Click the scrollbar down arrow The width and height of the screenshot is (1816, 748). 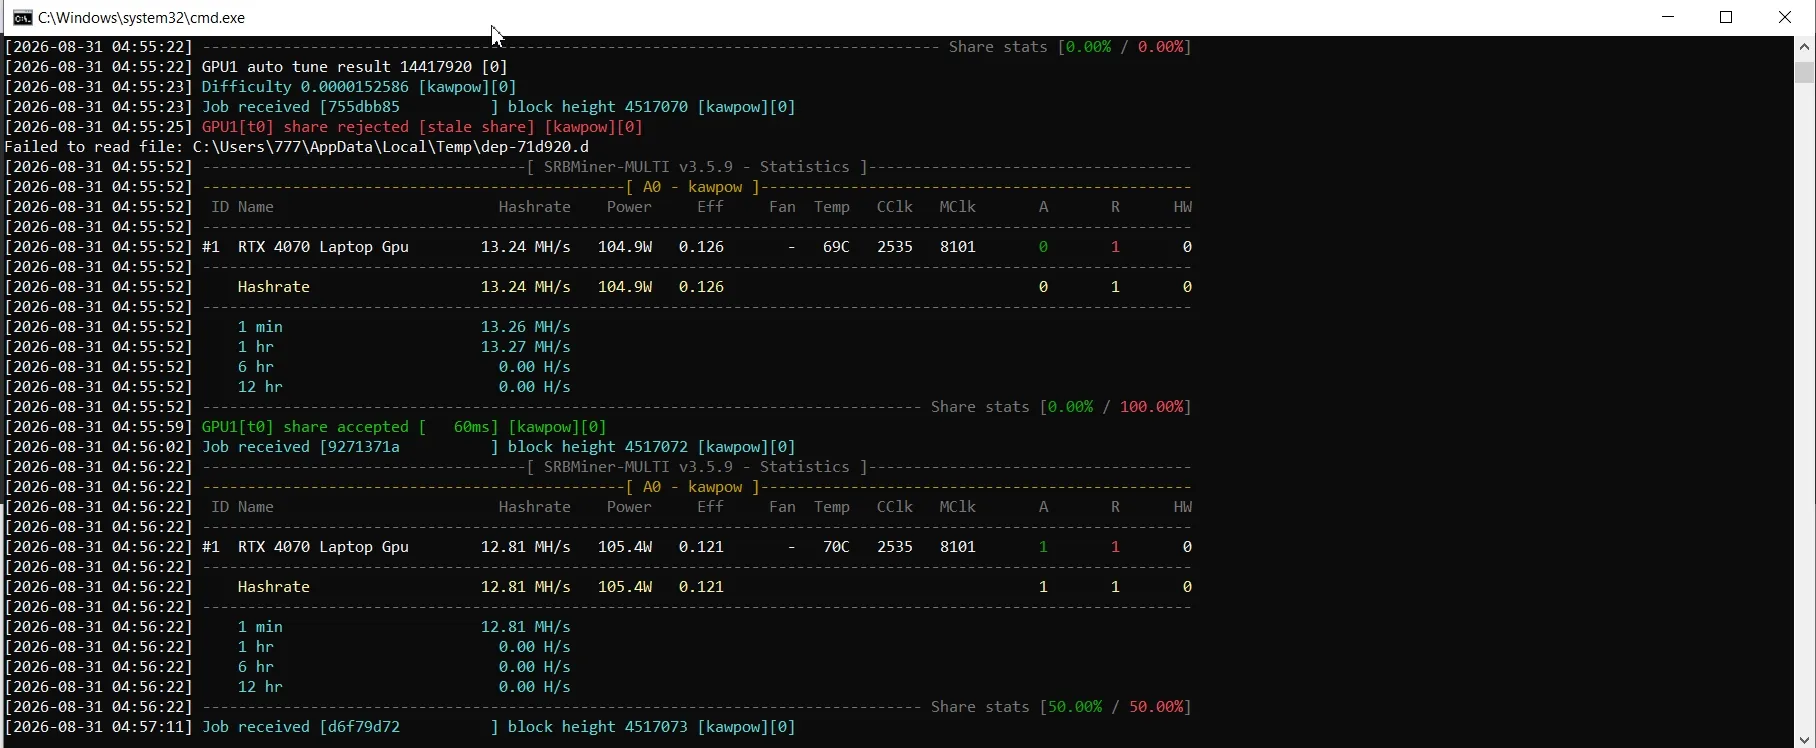pos(1805,739)
